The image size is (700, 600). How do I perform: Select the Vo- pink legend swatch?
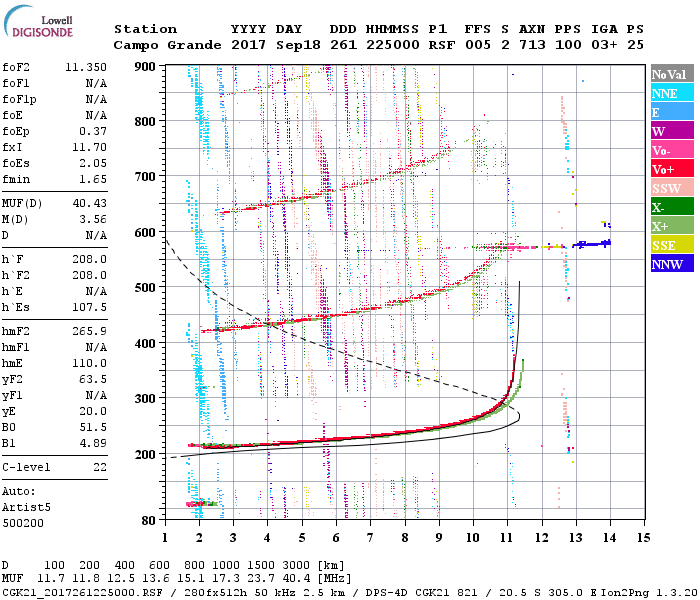click(x=672, y=150)
